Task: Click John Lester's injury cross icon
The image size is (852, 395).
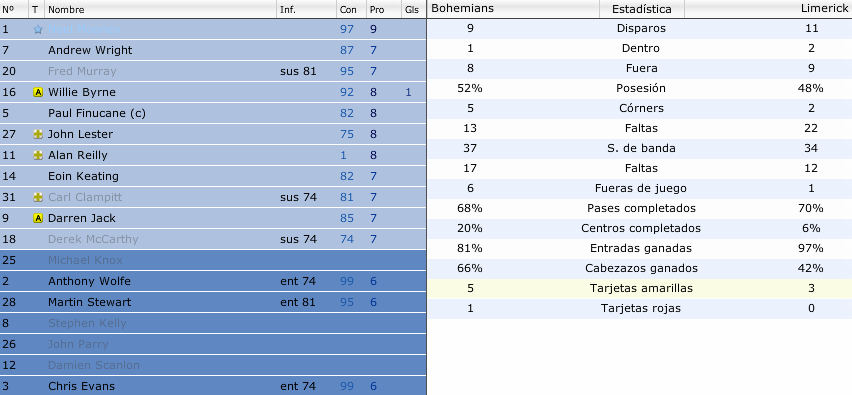Action: pyautogui.click(x=37, y=134)
